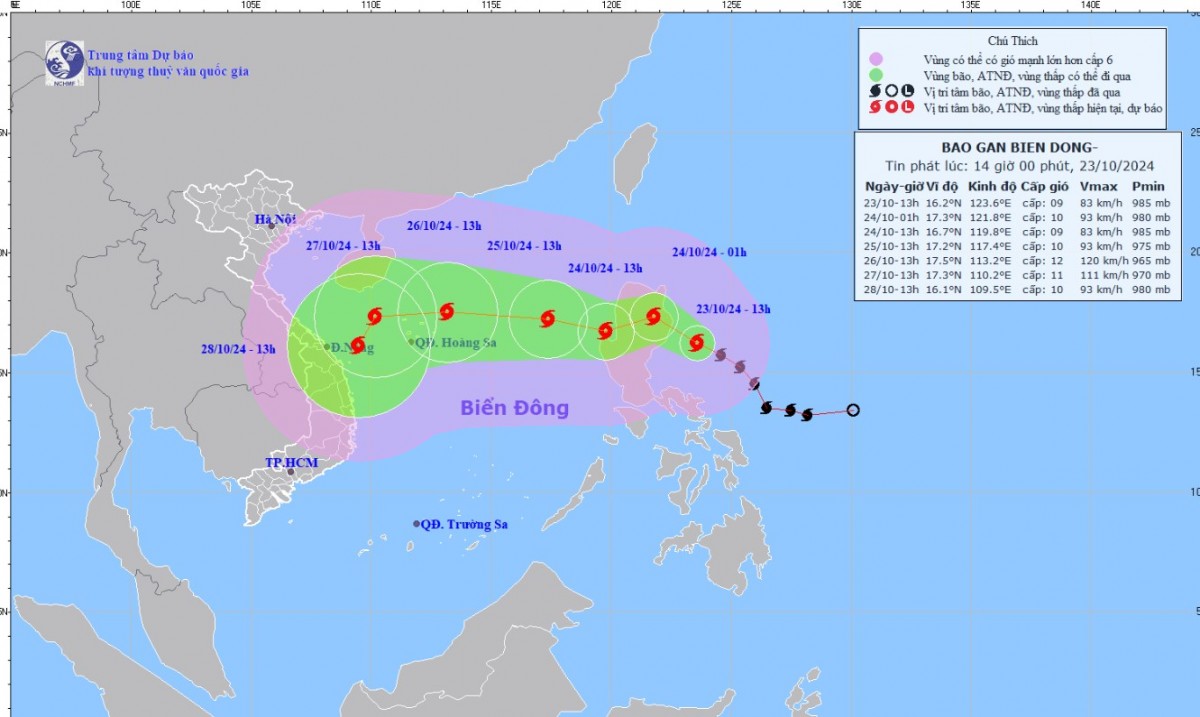Click the red typhoon symbol at 24/10/24 - 13h
1200x717 pixels.
point(604,329)
